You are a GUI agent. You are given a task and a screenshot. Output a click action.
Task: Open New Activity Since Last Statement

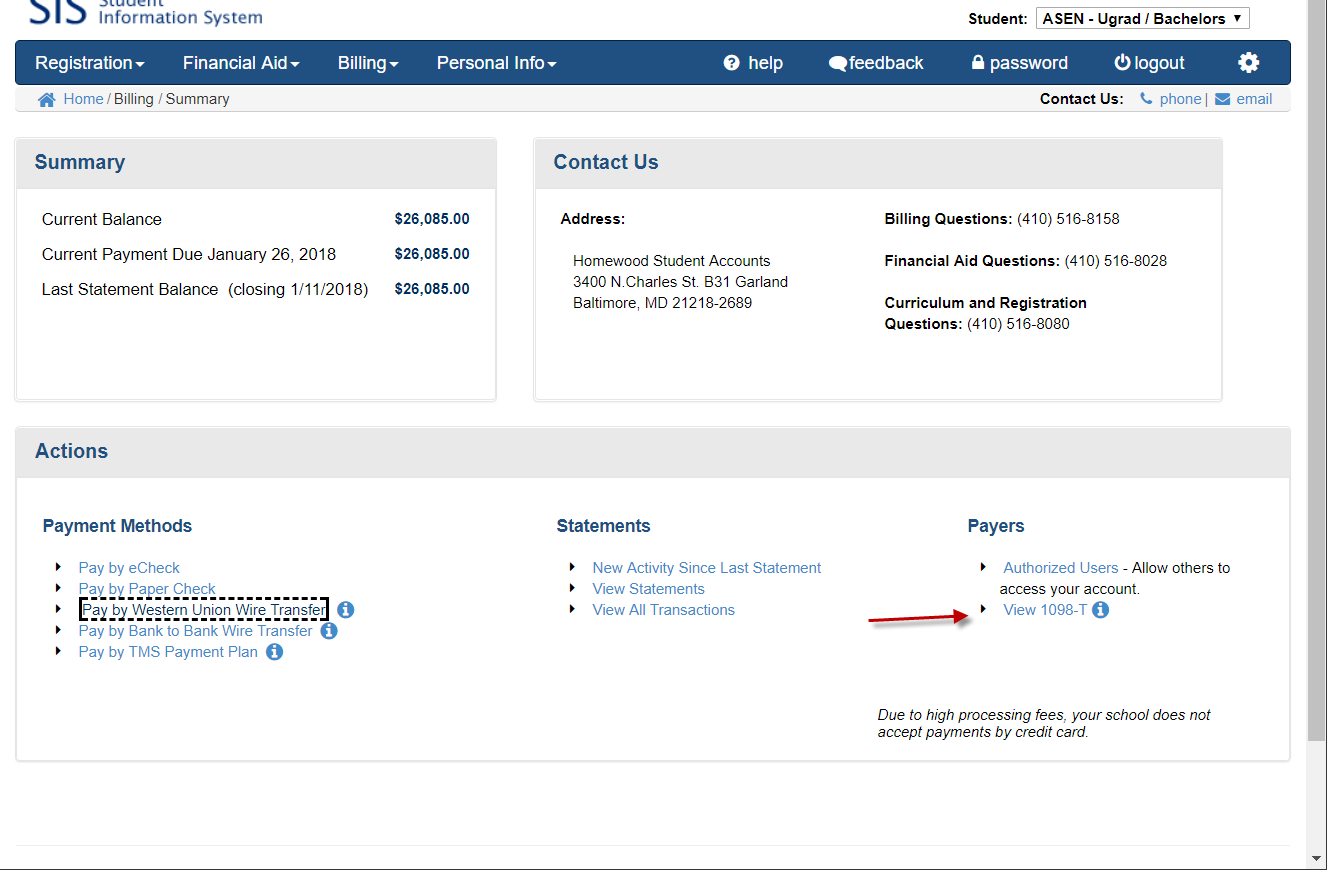(707, 568)
